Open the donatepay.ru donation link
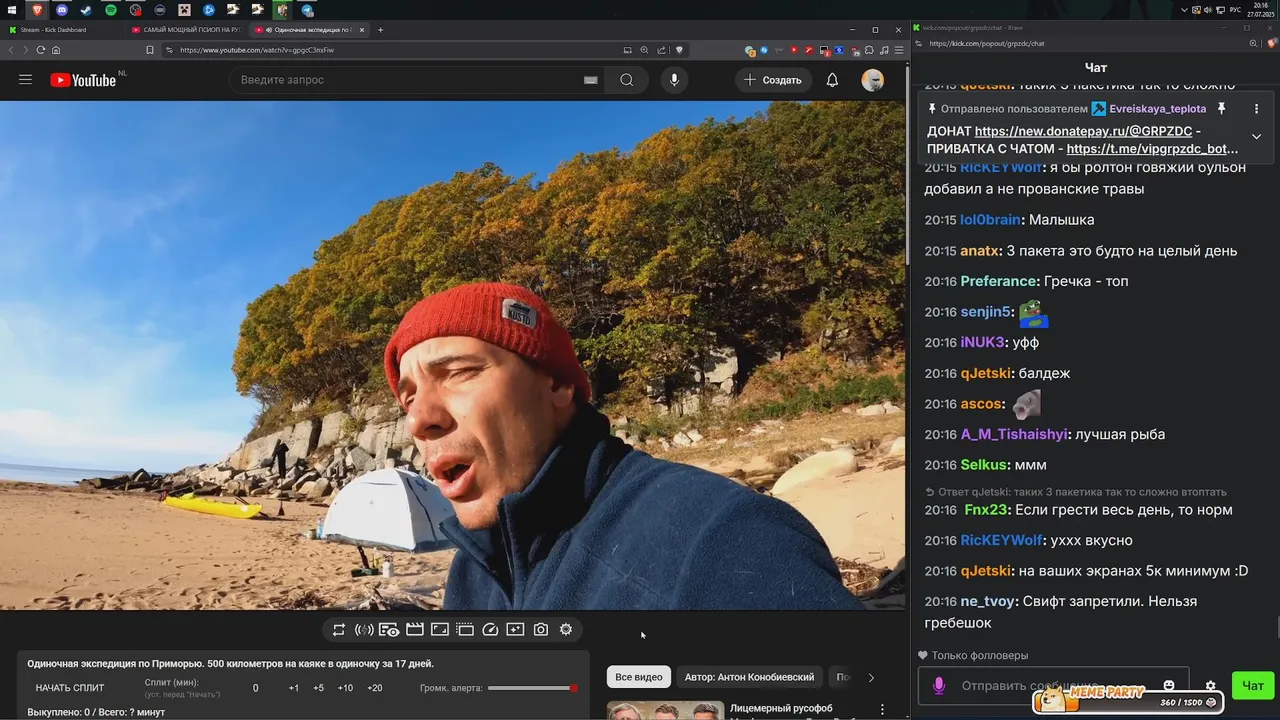Screen dimensions: 1280x720 pyautogui.click(x=1083, y=131)
